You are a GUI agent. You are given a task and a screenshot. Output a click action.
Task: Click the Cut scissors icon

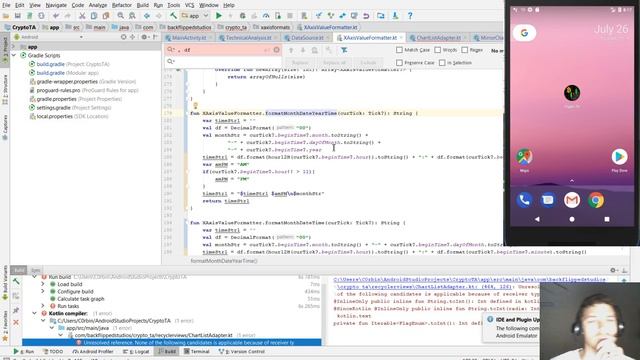click(x=82, y=16)
